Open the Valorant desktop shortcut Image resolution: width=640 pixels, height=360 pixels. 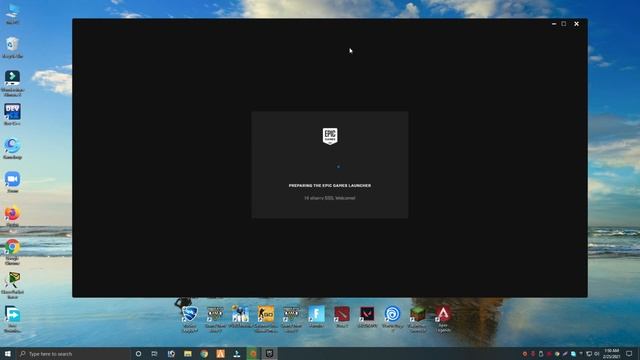click(367, 317)
